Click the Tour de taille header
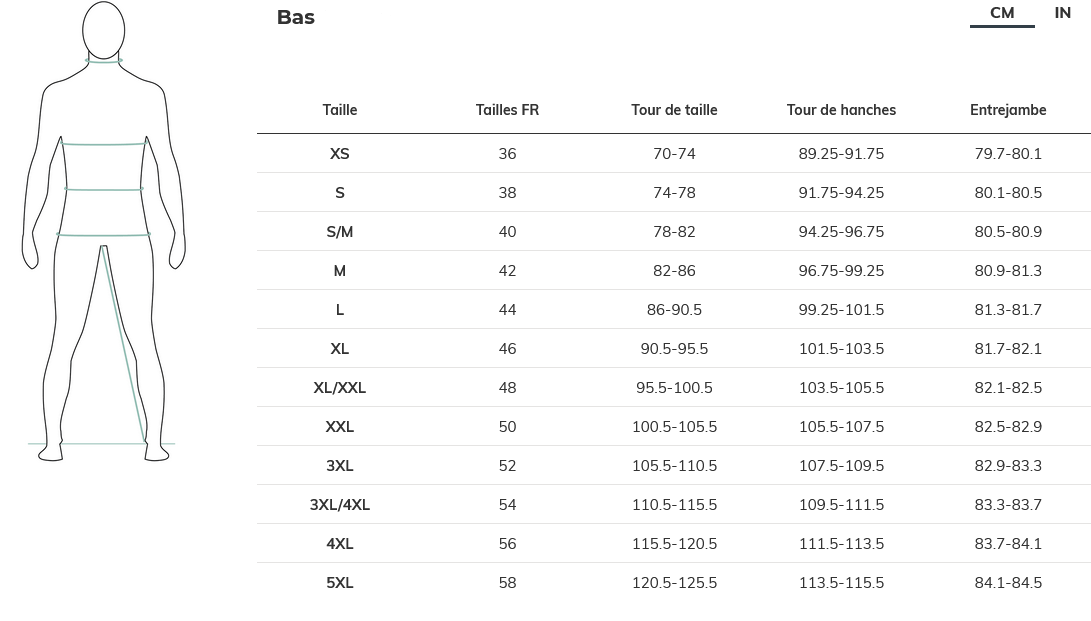The height and width of the screenshot is (621, 1091). point(674,110)
